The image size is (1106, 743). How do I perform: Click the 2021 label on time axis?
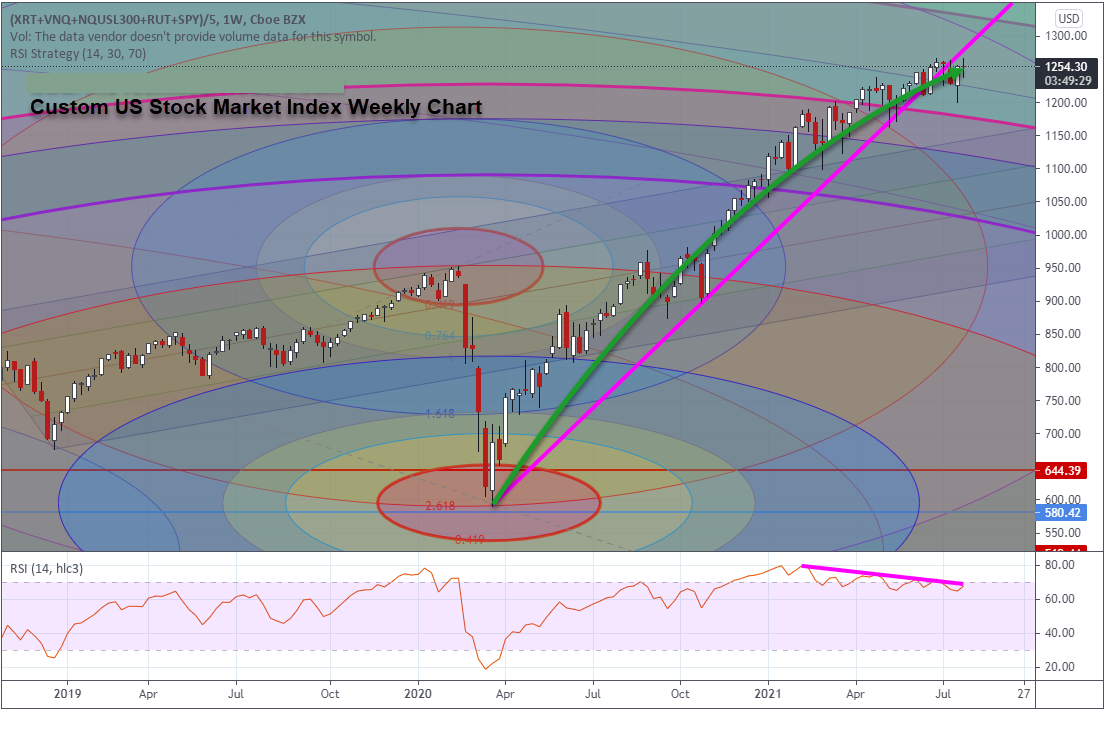(767, 694)
